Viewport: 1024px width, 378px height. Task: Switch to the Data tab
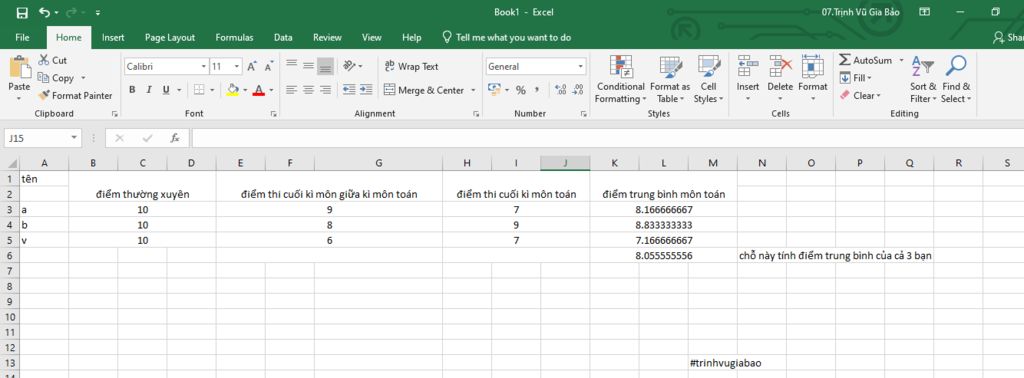tap(283, 37)
